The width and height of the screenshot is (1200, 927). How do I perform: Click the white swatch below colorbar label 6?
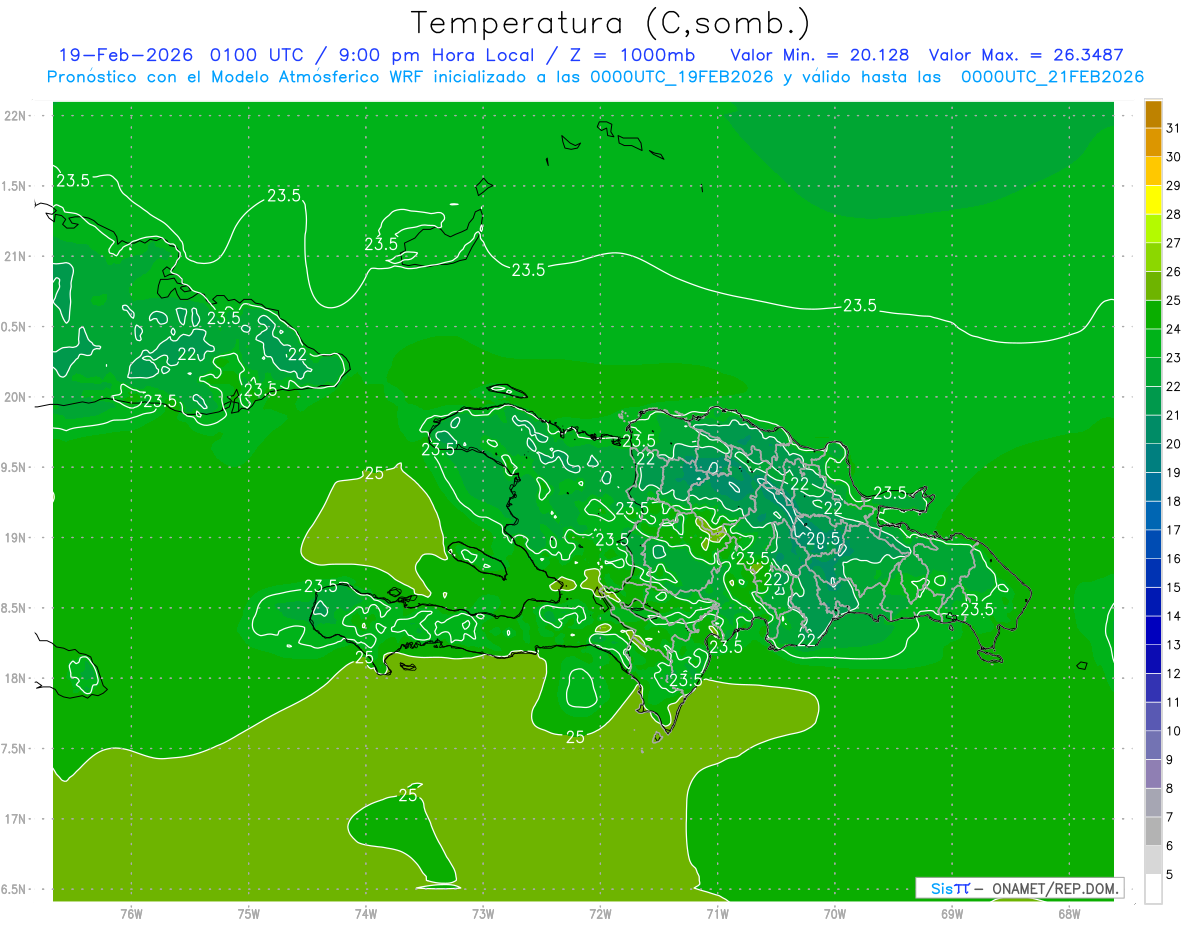[1153, 889]
